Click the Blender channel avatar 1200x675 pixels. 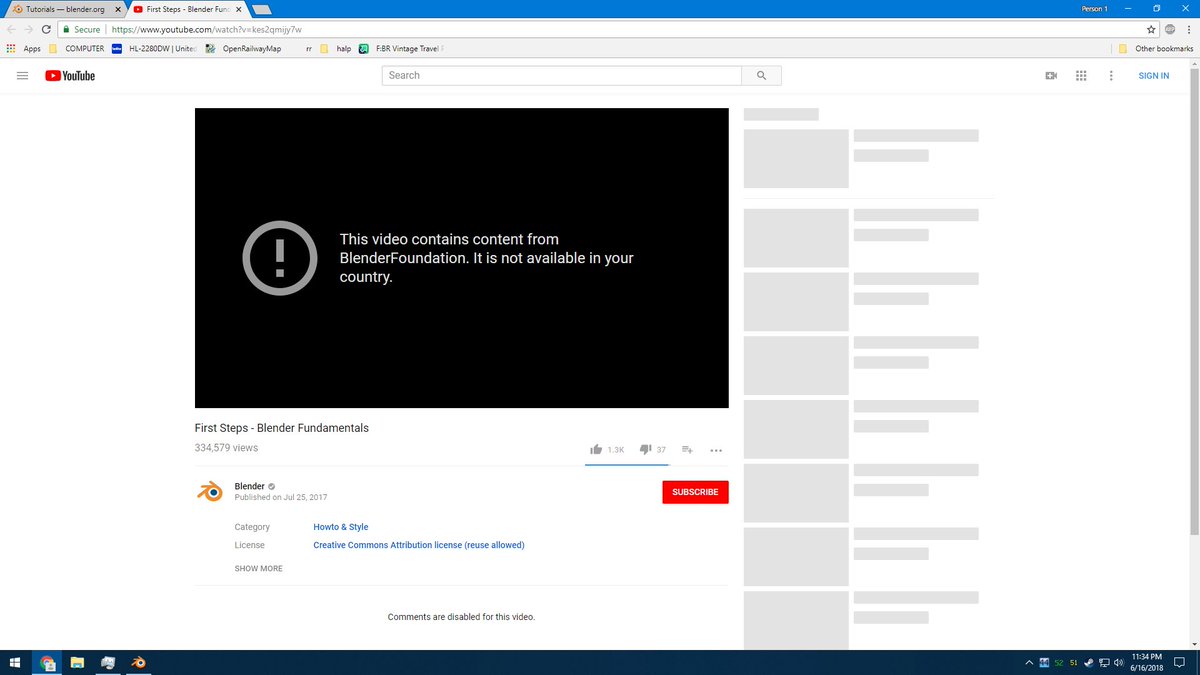pos(209,491)
